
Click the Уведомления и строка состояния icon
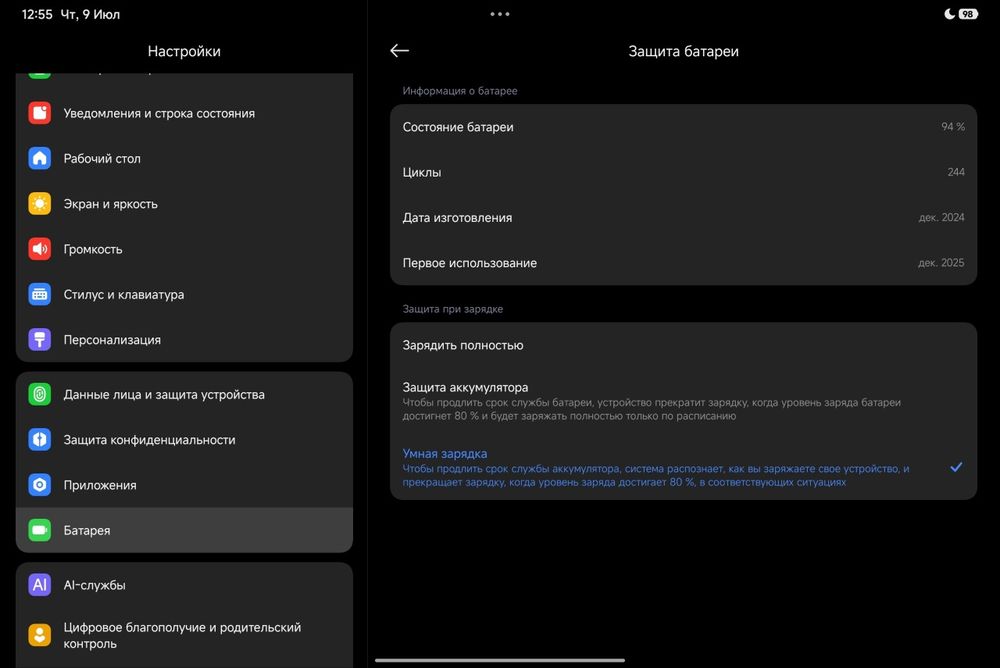pyautogui.click(x=40, y=113)
